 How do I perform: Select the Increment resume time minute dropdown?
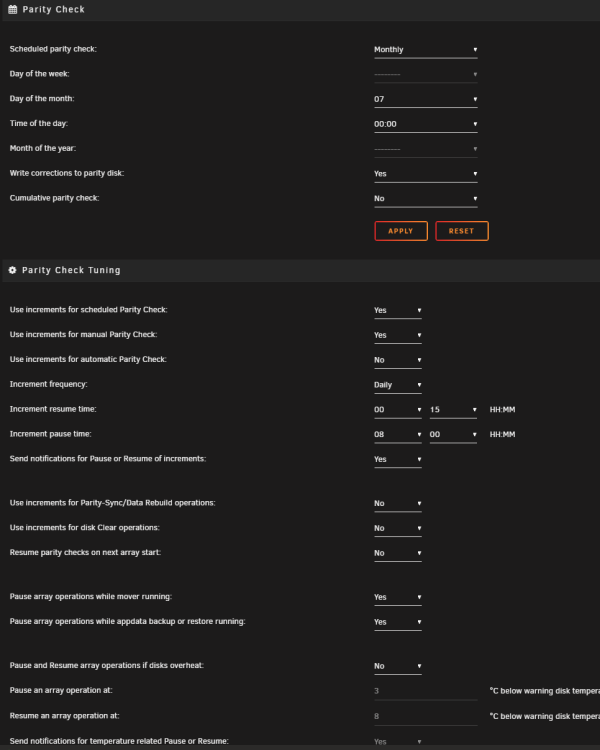pyautogui.click(x=453, y=410)
